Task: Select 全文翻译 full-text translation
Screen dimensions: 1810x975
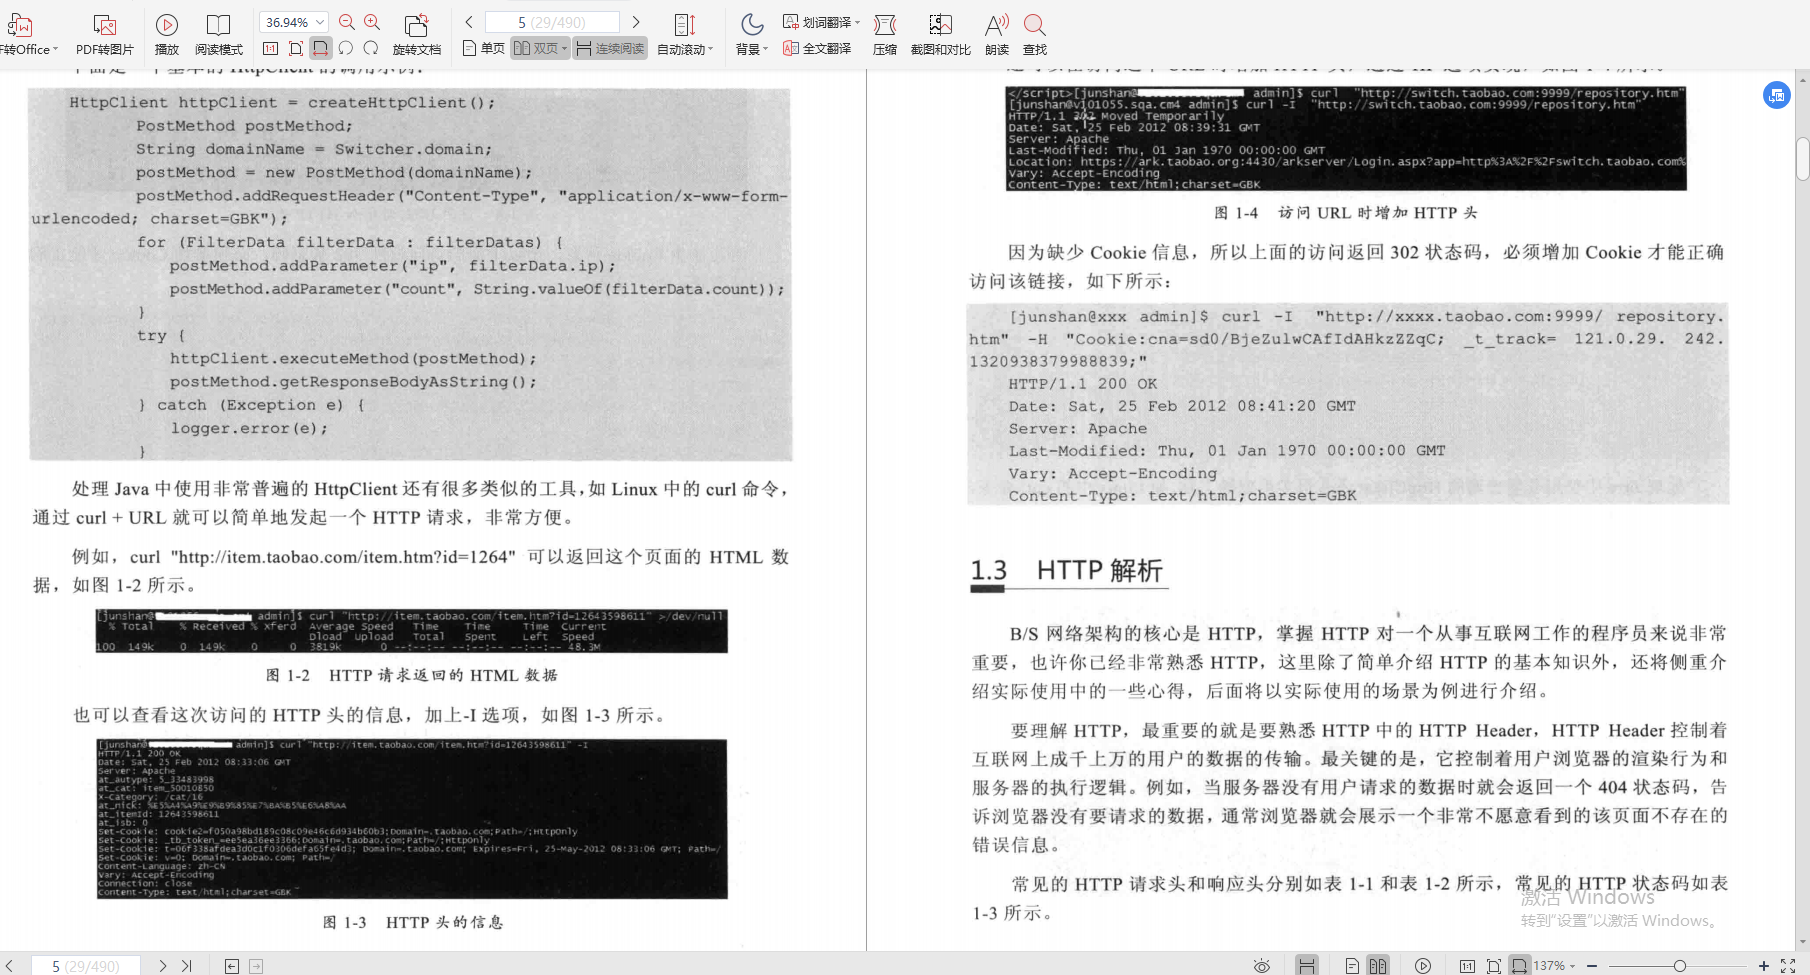Action: coord(823,47)
